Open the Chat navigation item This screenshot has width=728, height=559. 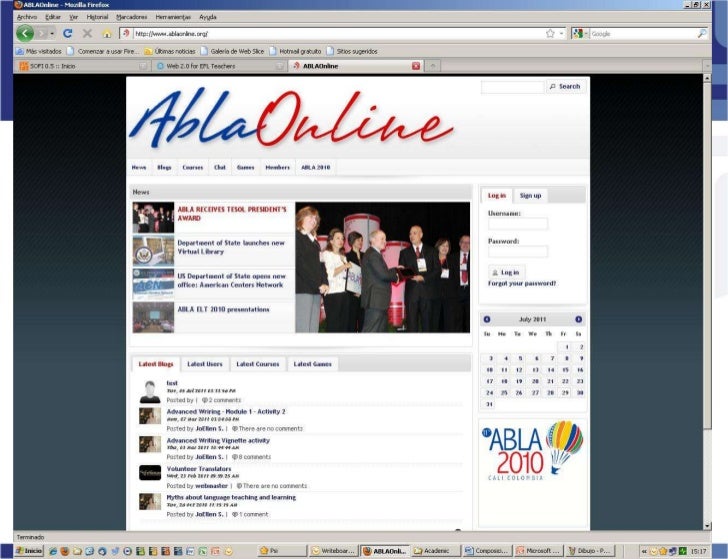[x=220, y=167]
